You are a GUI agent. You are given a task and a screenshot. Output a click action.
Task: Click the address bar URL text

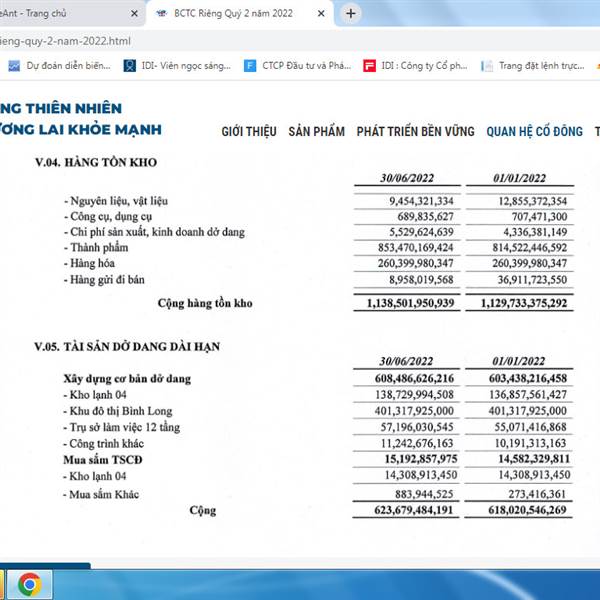[x=65, y=41]
